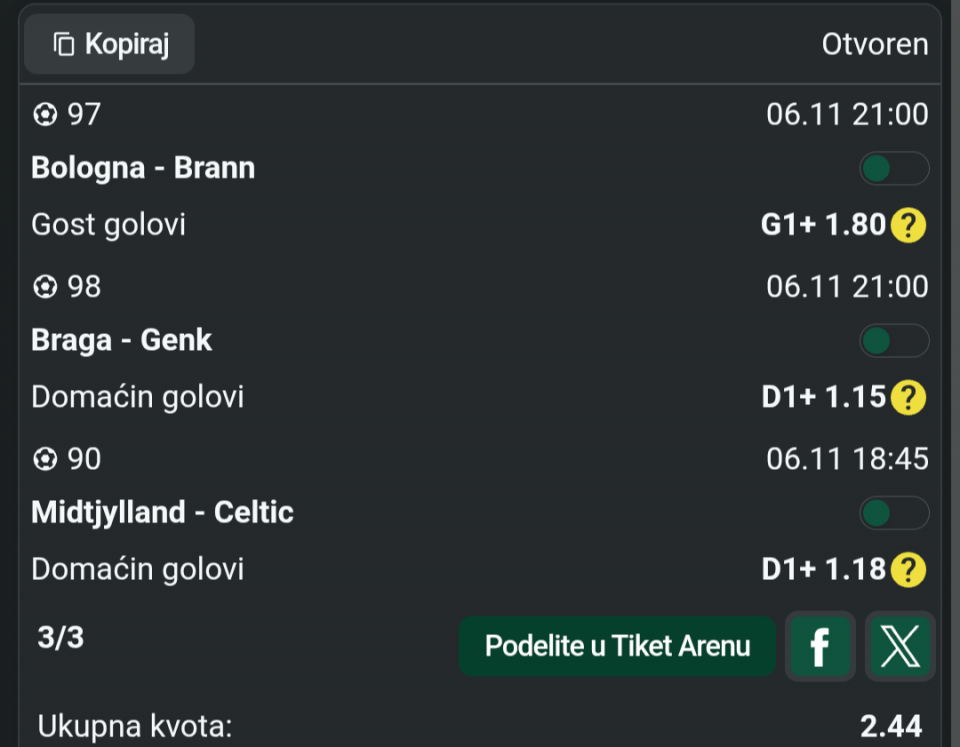Click the Kopiraj button label

[127, 45]
